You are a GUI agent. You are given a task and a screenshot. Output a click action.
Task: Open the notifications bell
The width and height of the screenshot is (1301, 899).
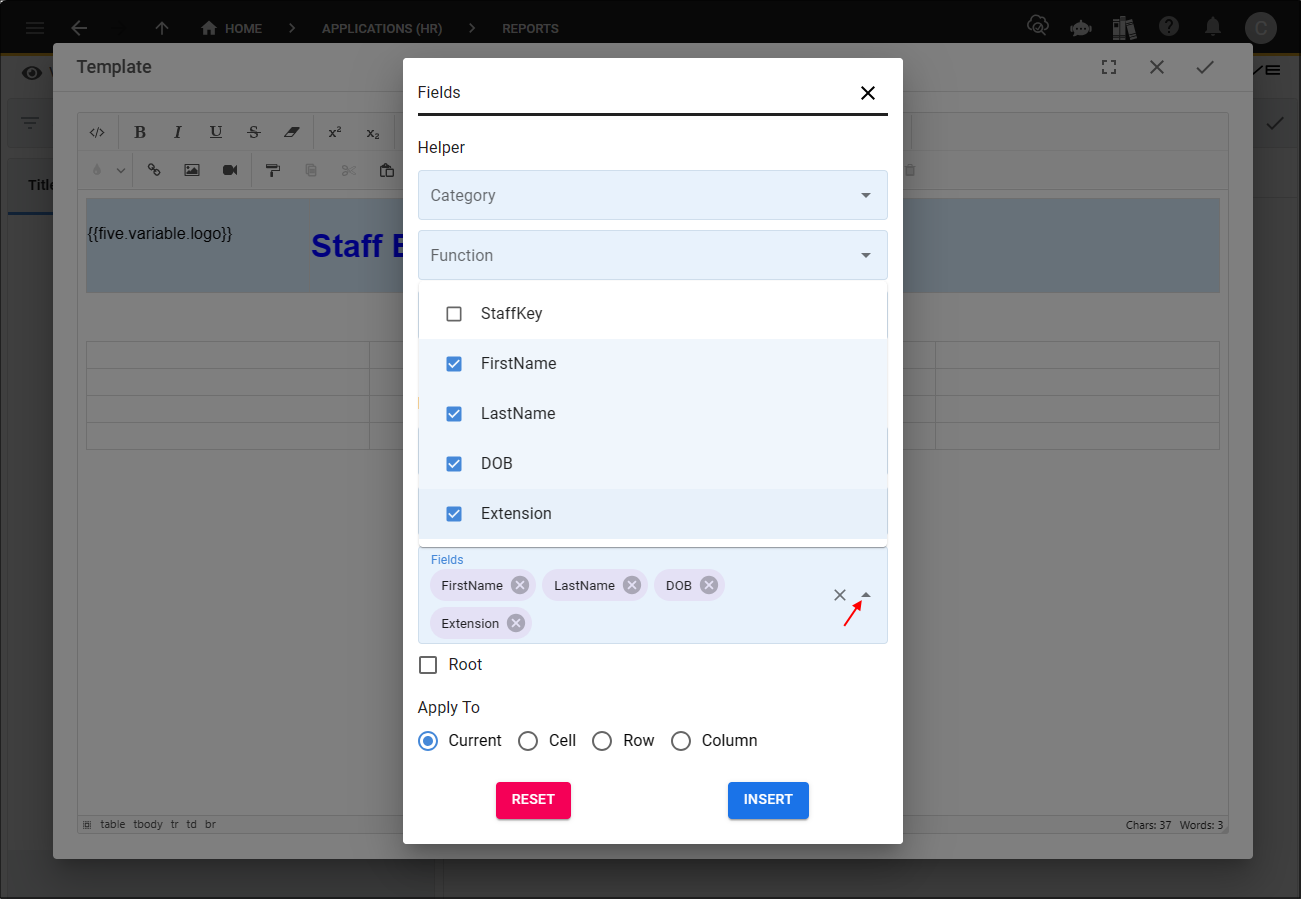1212,27
